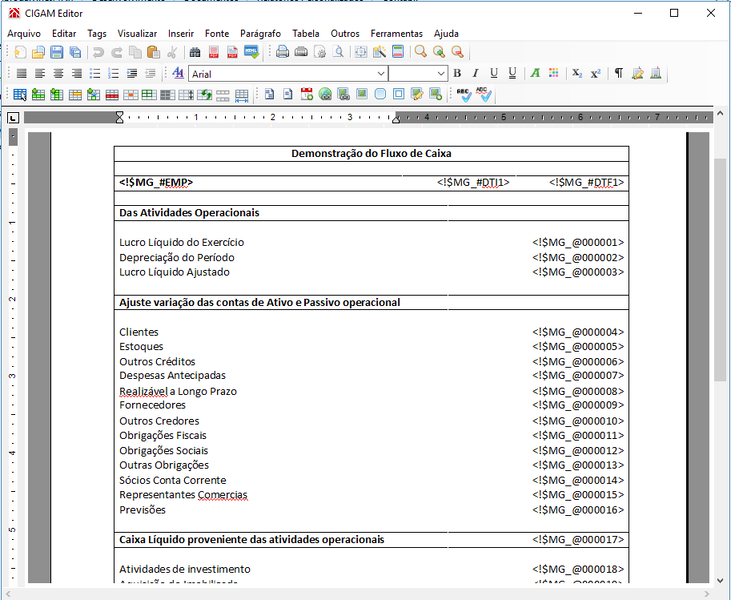Open the Inserir menu

[181, 34]
